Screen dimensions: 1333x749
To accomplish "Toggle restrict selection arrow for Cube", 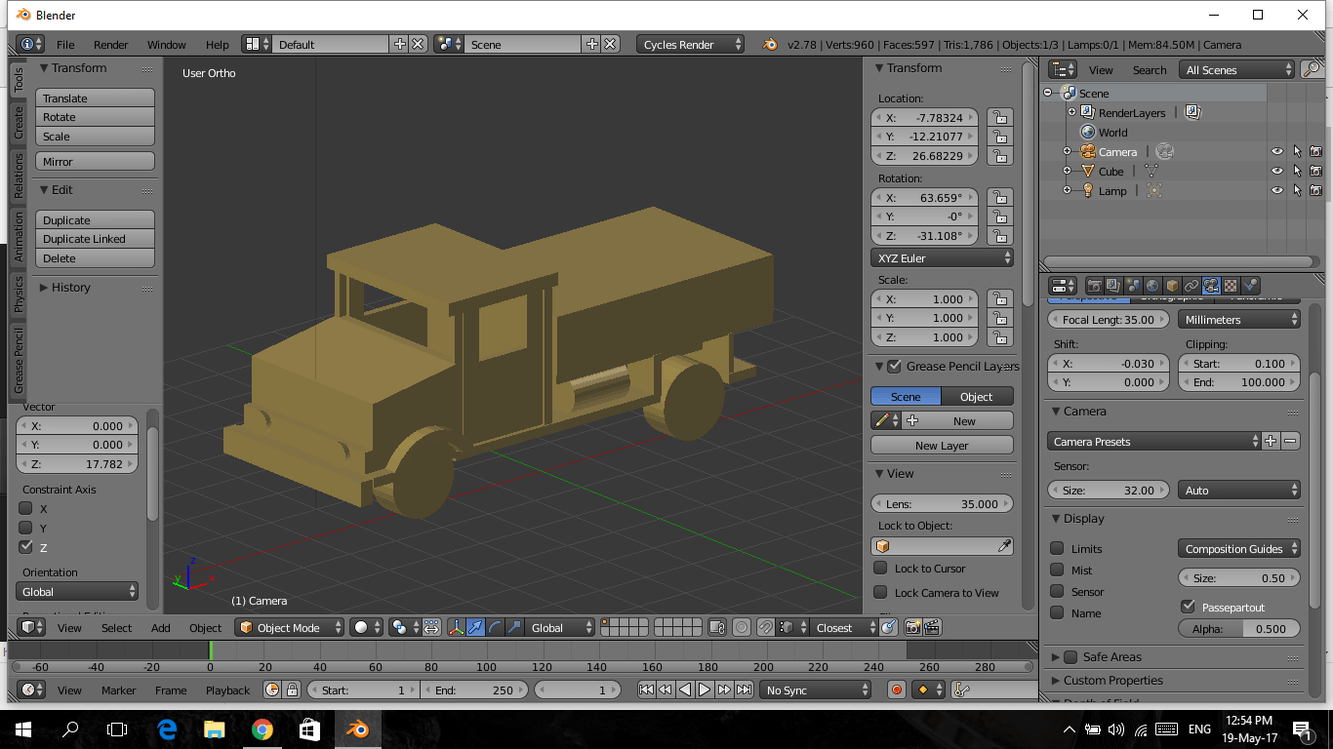I will click(1297, 171).
